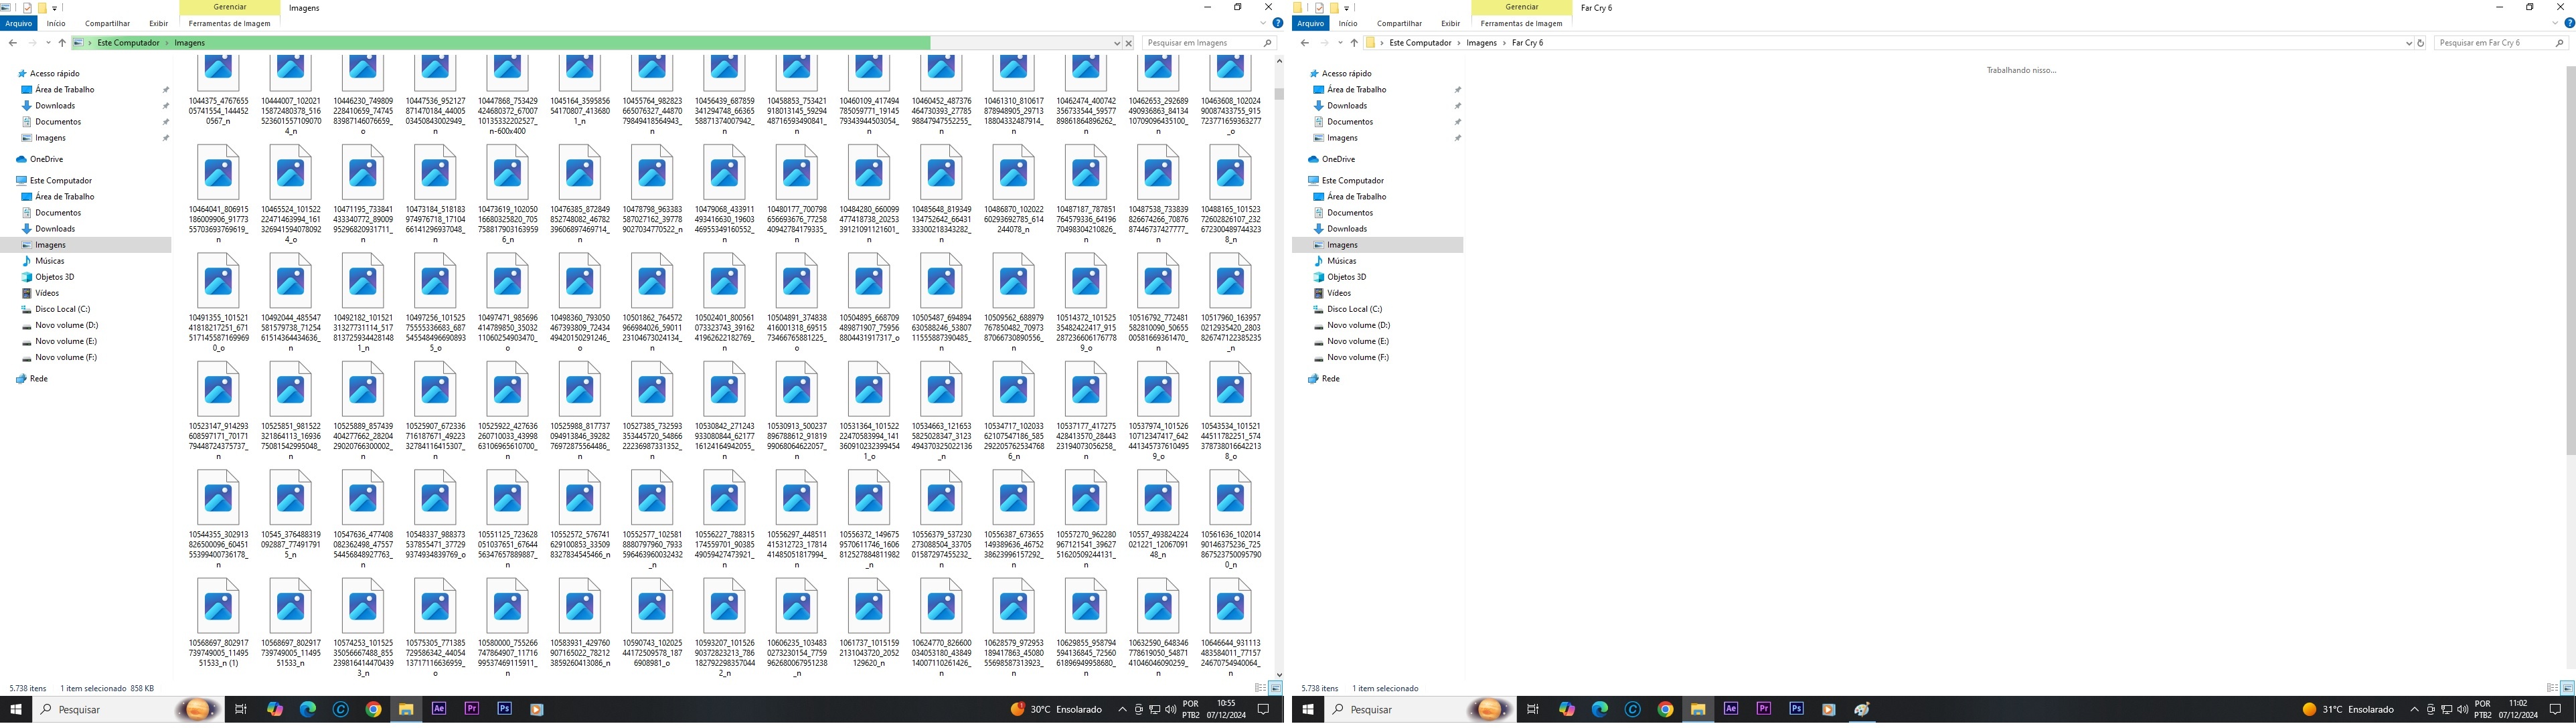2576x728 pixels.
Task: Switch Far Cry 6 window to large icons view
Action: (x=2567, y=688)
